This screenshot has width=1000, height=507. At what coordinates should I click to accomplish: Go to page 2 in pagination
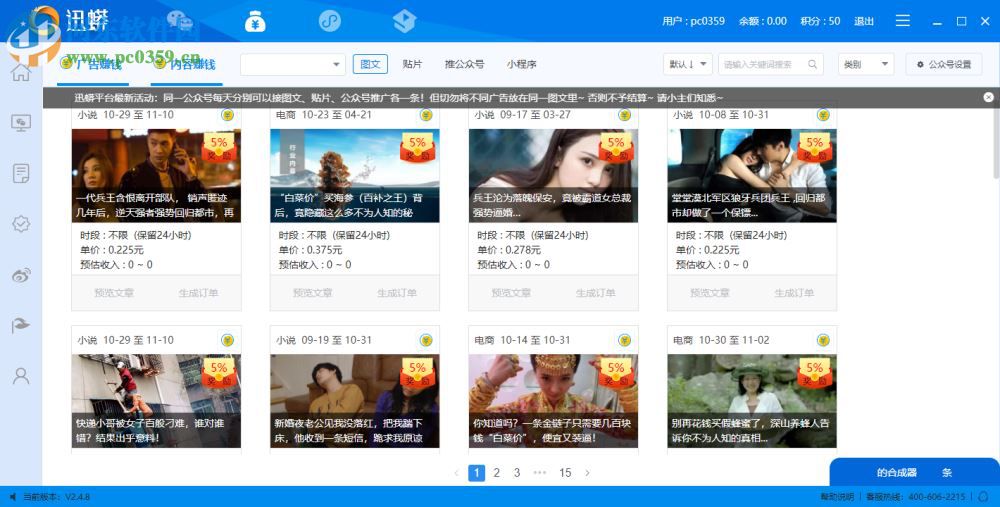[497, 473]
